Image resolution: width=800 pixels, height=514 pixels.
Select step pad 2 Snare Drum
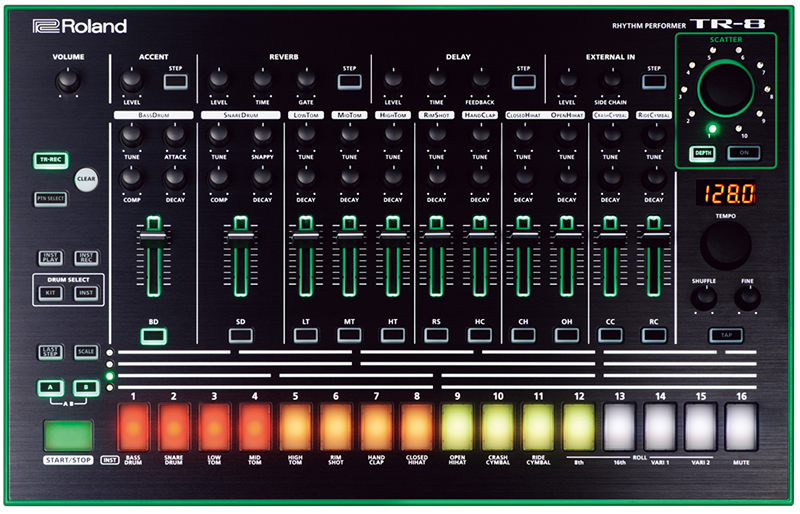(x=173, y=427)
